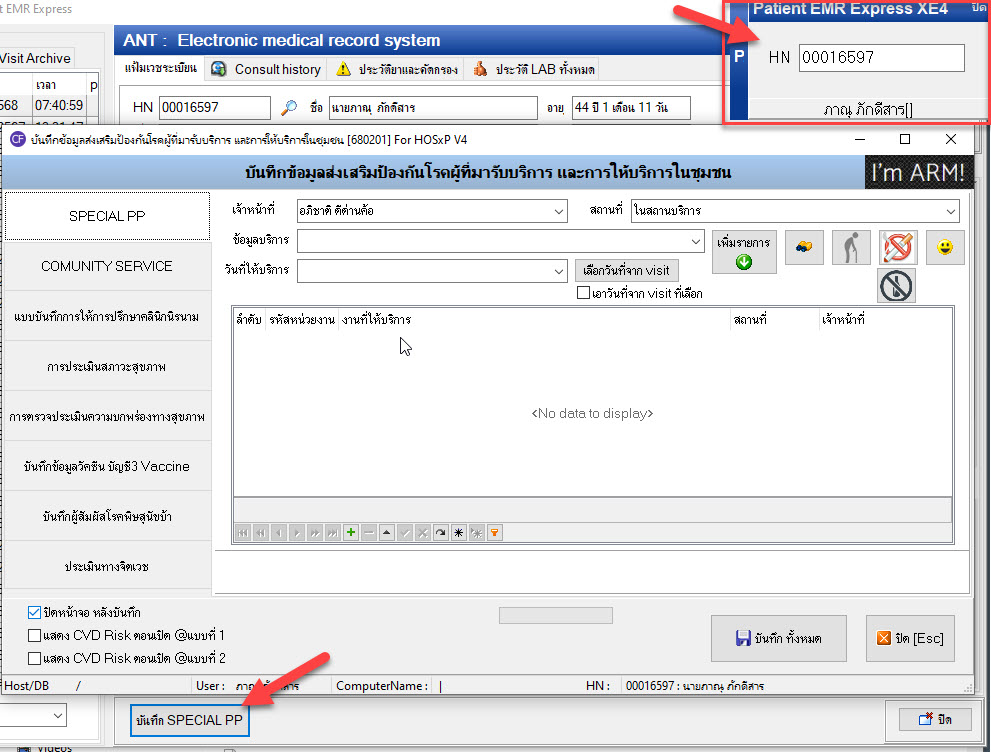Viewport: 991px width, 752px height.
Task: Switch to the Consult history tab
Action: (267, 69)
